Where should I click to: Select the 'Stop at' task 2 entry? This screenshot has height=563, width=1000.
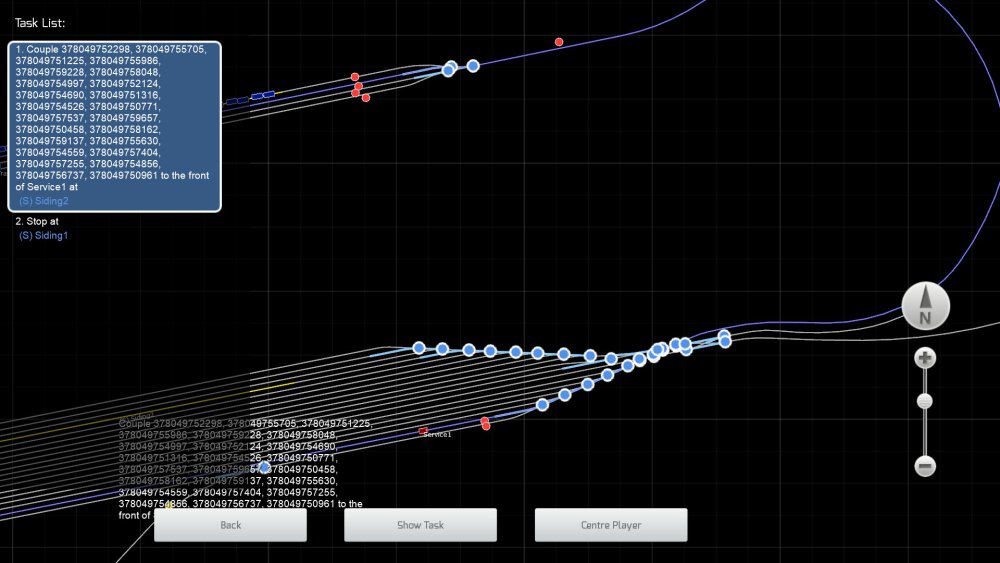(x=37, y=222)
